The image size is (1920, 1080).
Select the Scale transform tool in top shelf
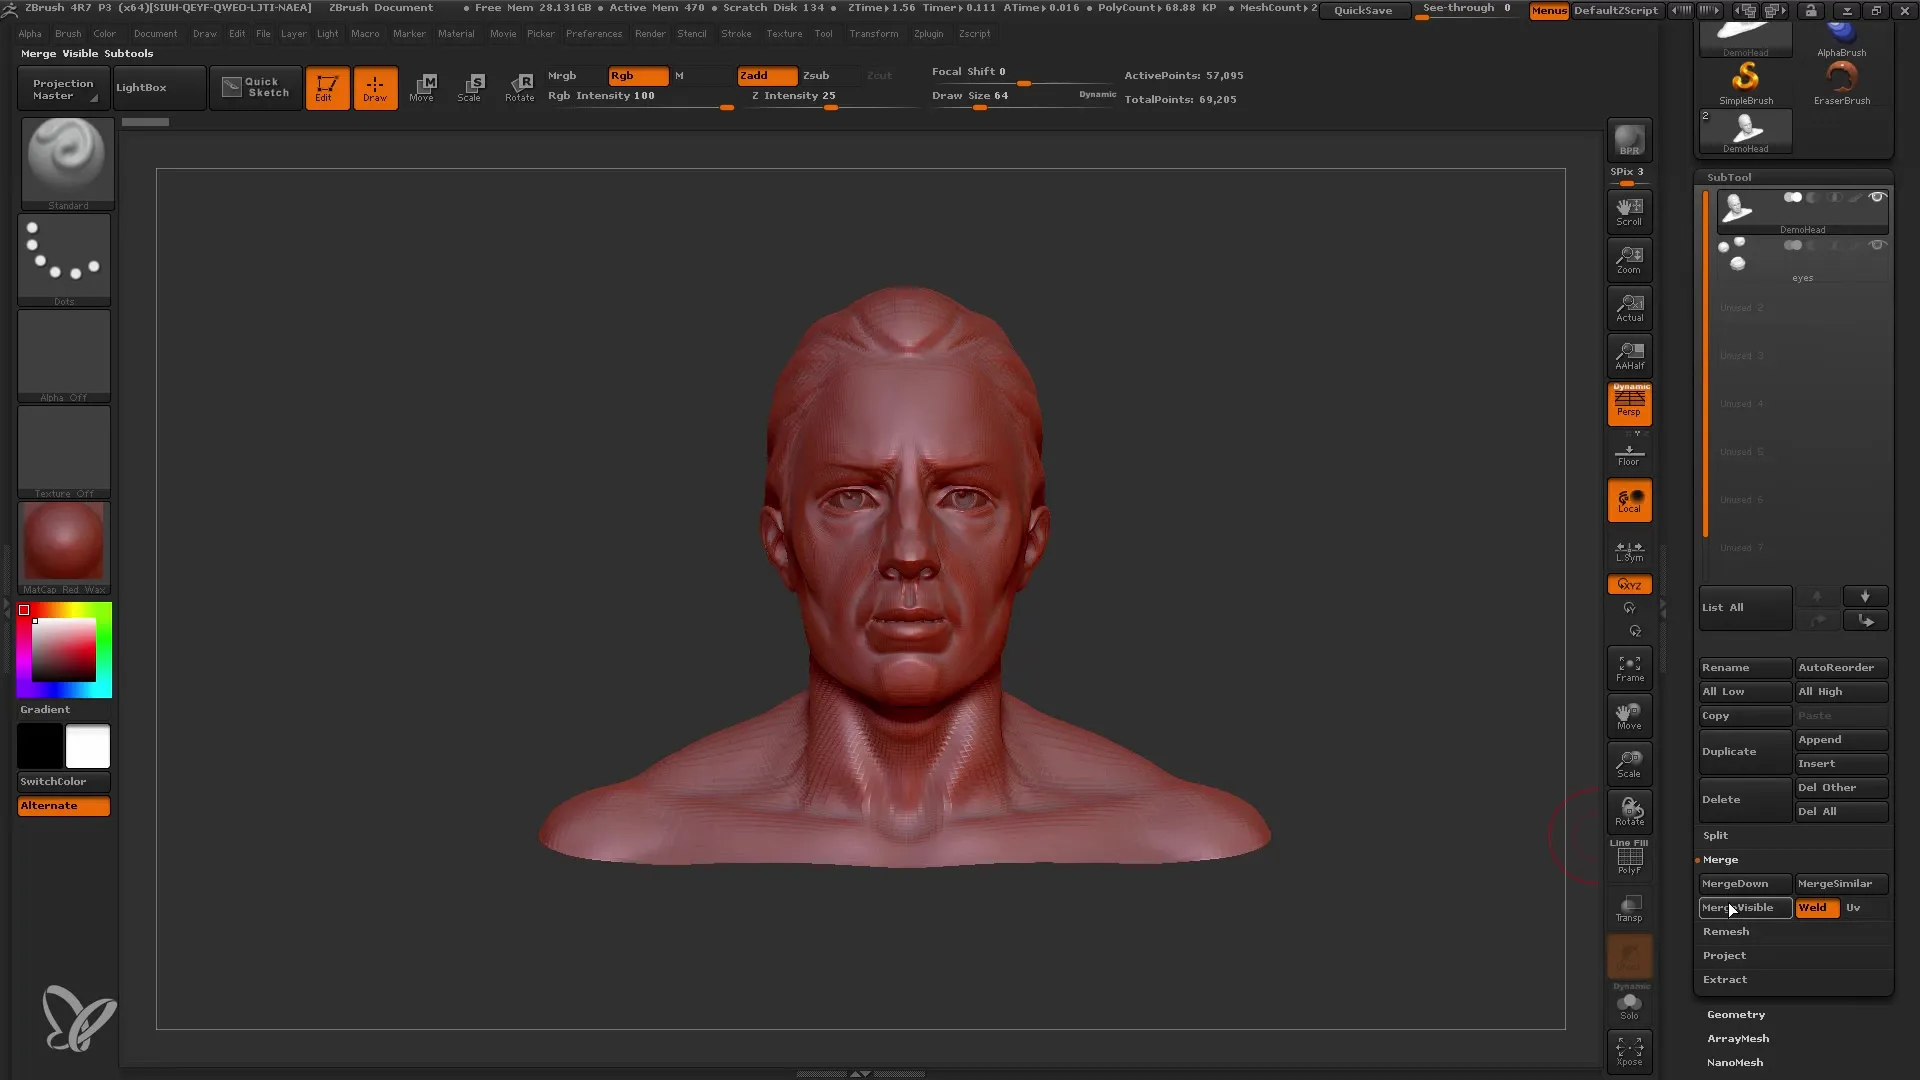click(x=471, y=88)
